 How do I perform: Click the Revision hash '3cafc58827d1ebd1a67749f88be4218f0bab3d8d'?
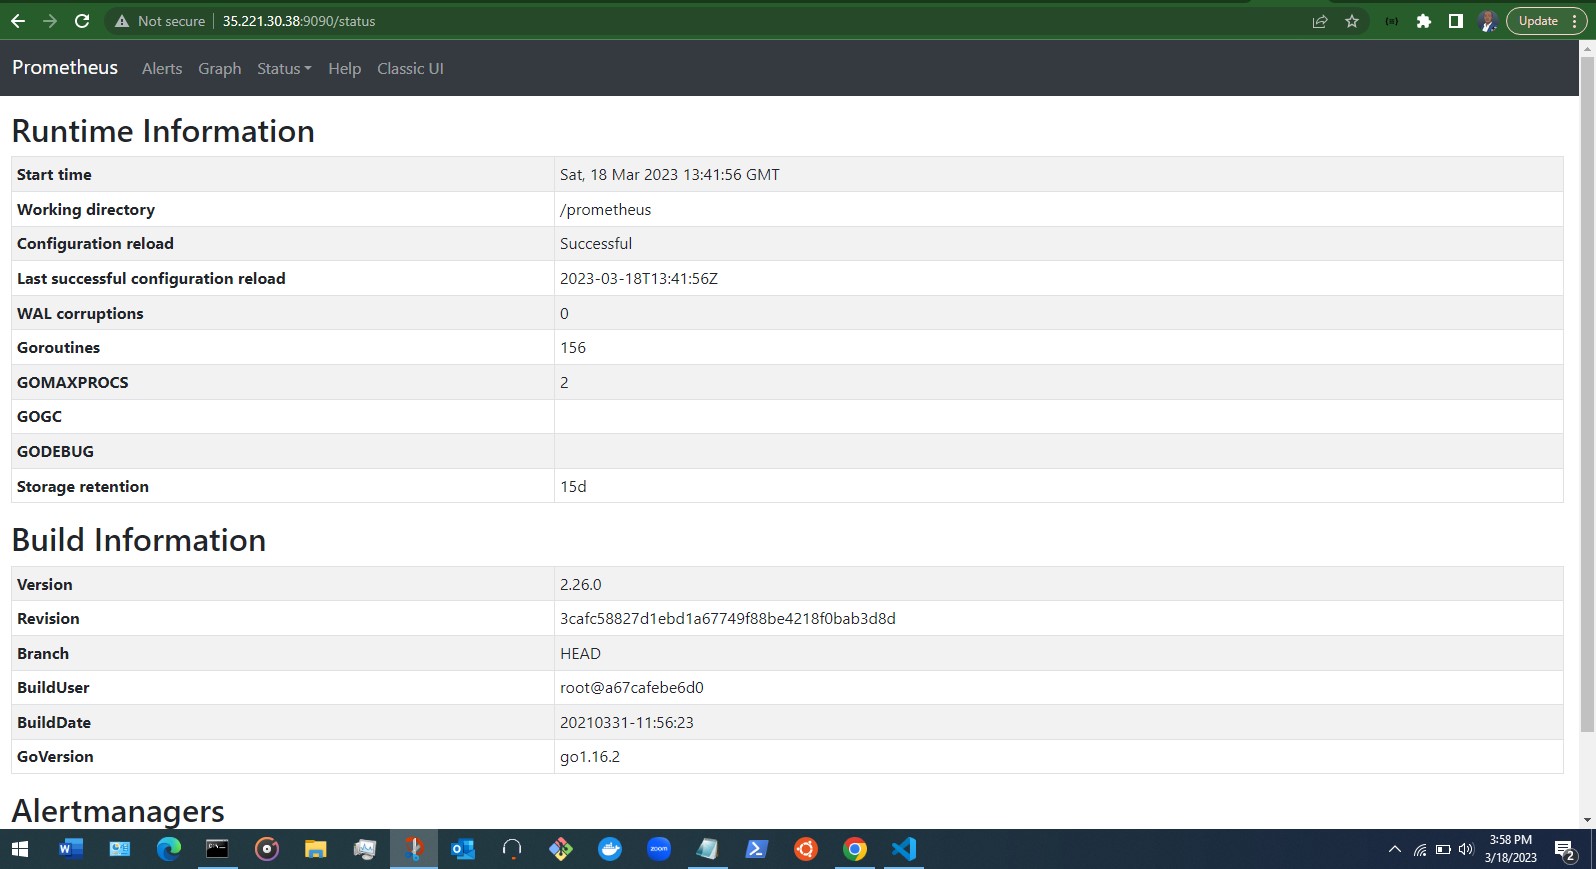coord(728,618)
